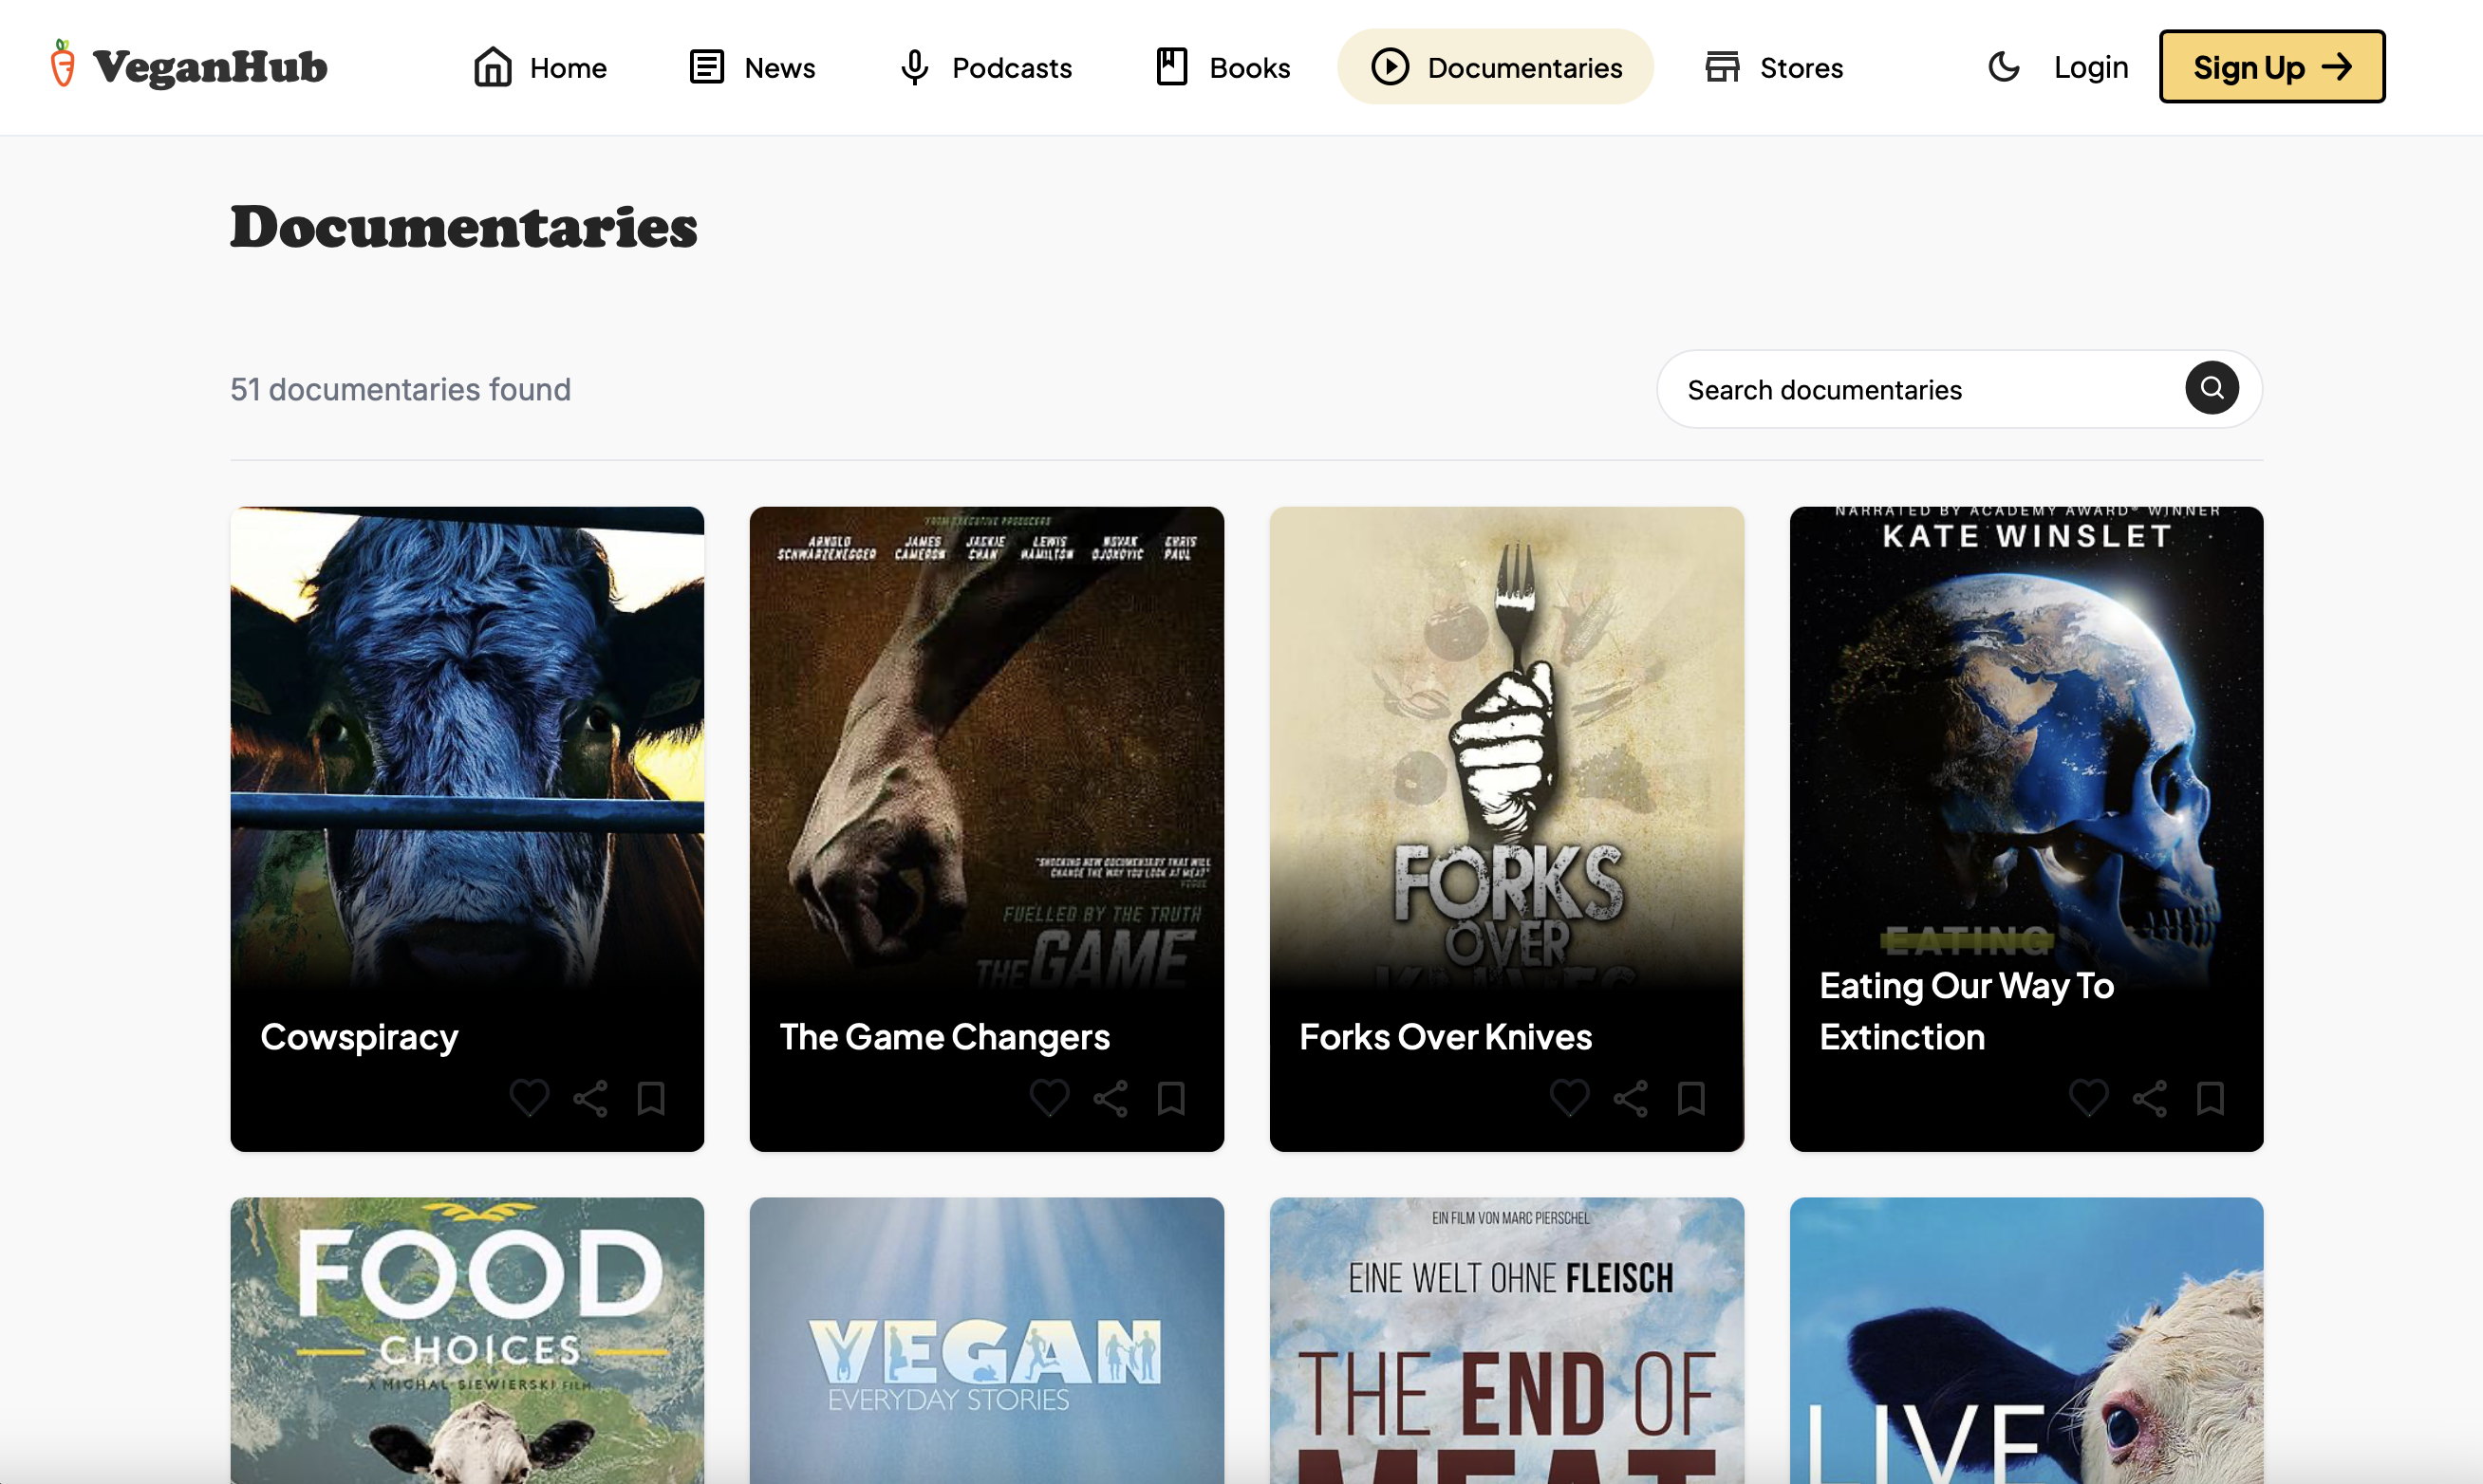Open the Podcasts section
Screen dimensions: 2483x1484
point(985,67)
